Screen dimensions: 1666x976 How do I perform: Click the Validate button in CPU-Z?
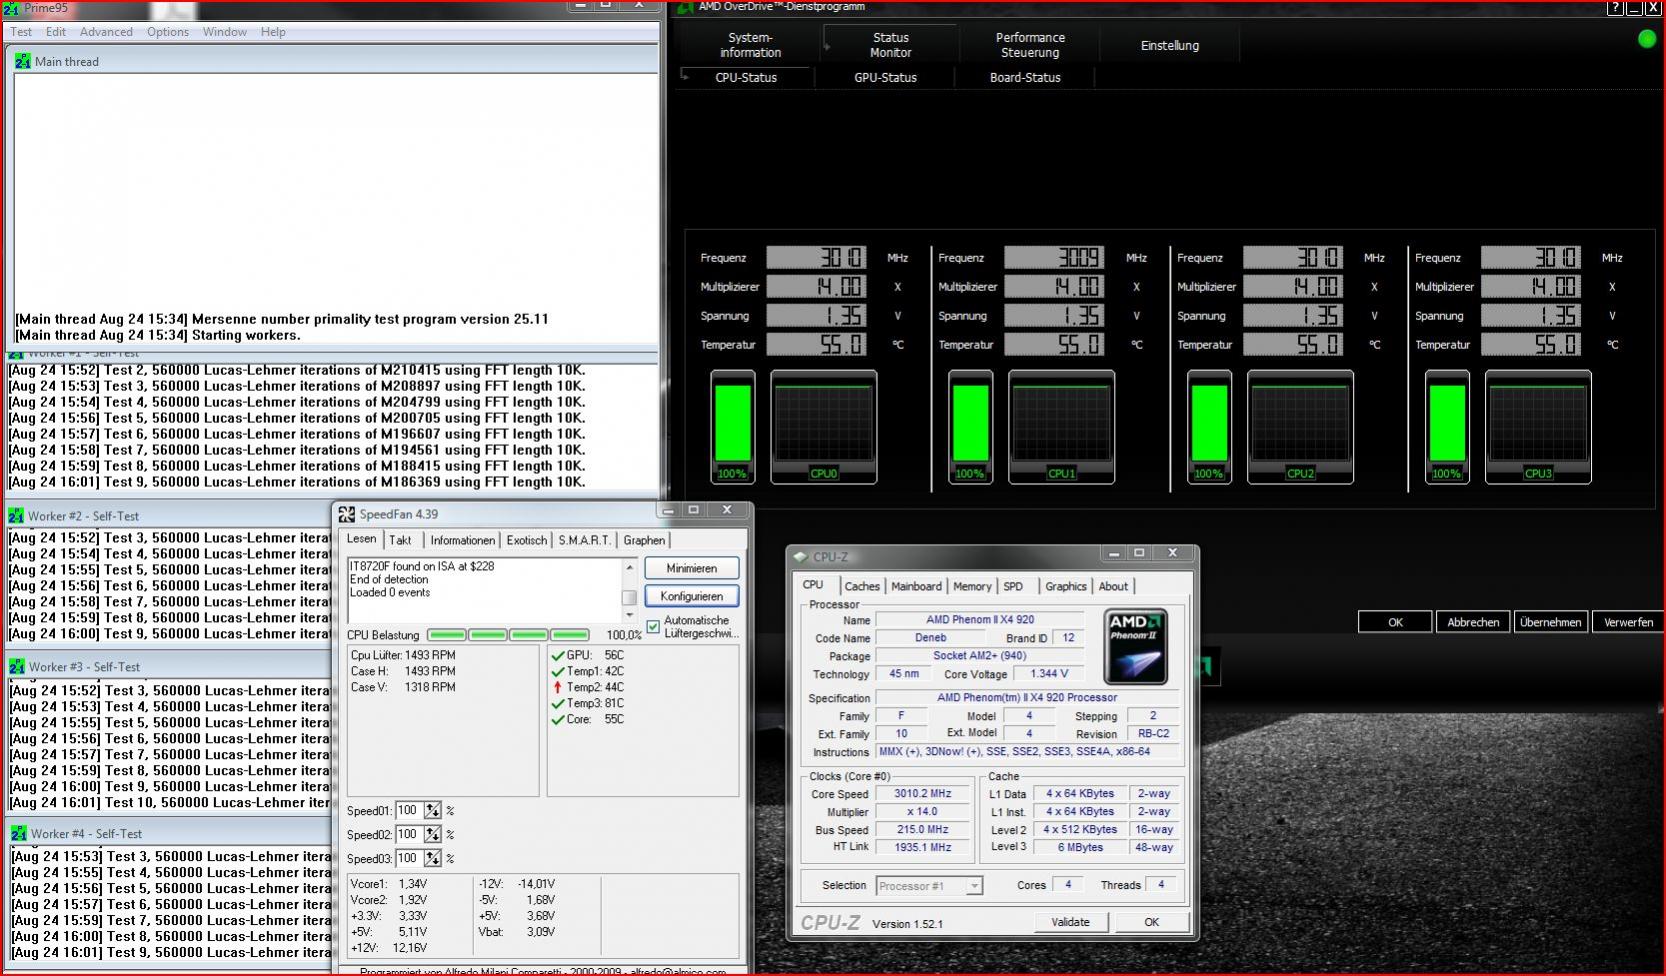click(1070, 922)
